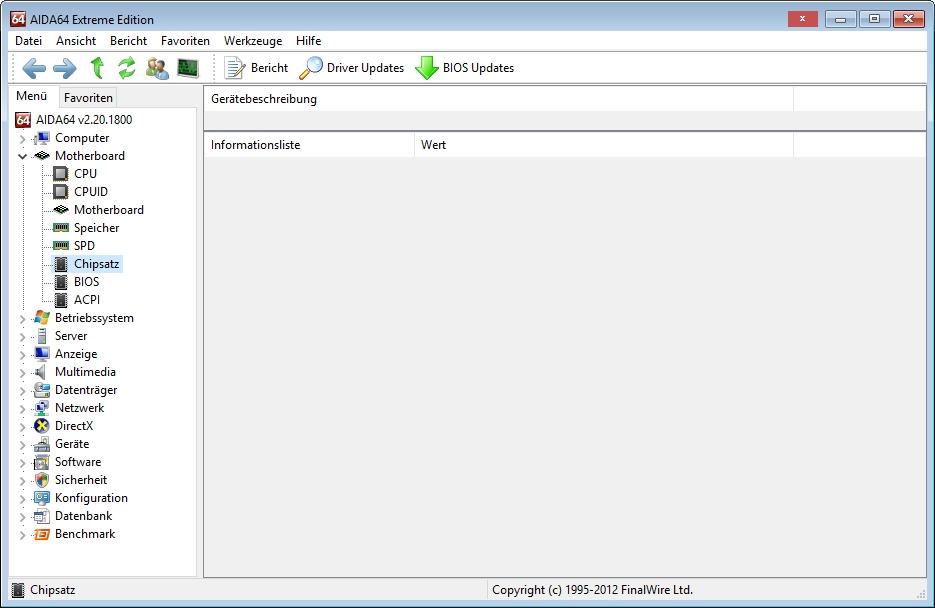The width and height of the screenshot is (935, 608).
Task: Open Driver Updates
Action: tap(352, 68)
